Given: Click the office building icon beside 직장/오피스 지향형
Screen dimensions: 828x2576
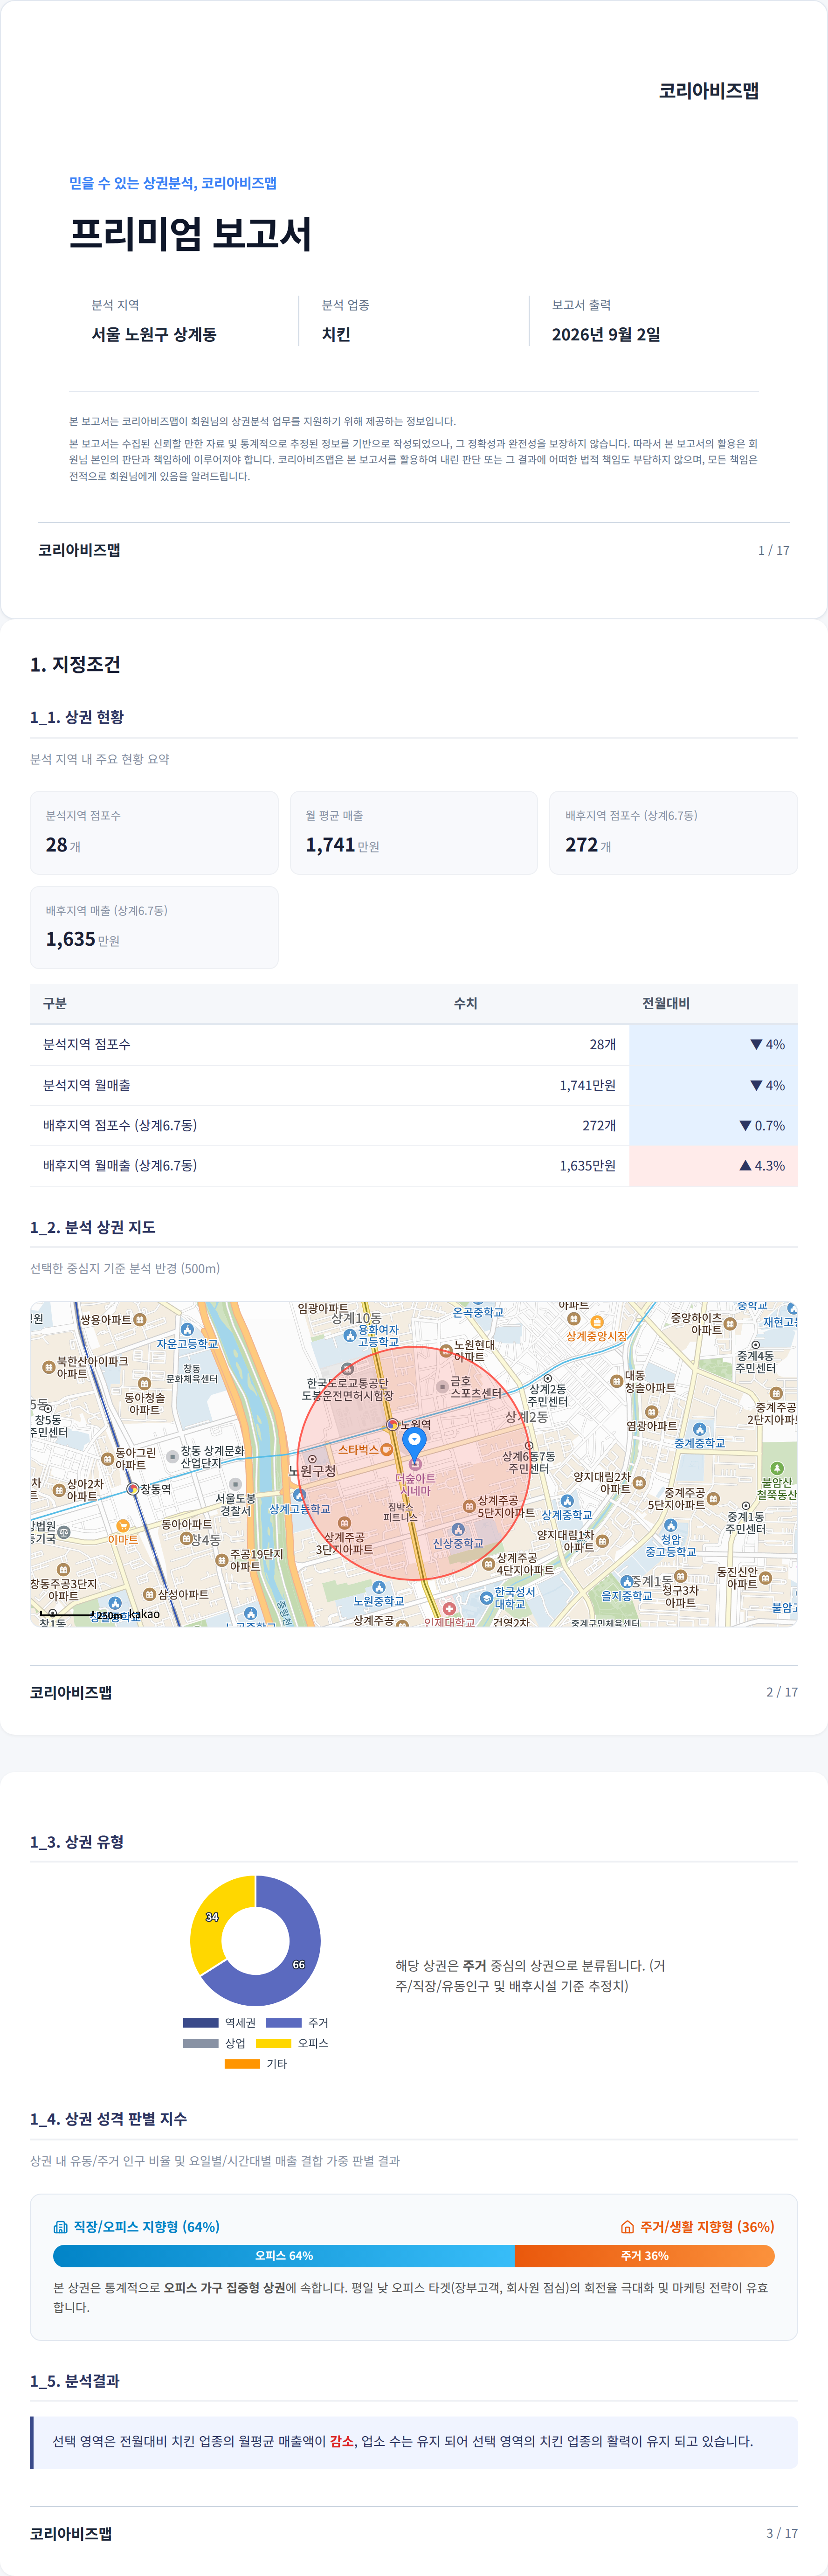Looking at the screenshot, I should 61,2227.
